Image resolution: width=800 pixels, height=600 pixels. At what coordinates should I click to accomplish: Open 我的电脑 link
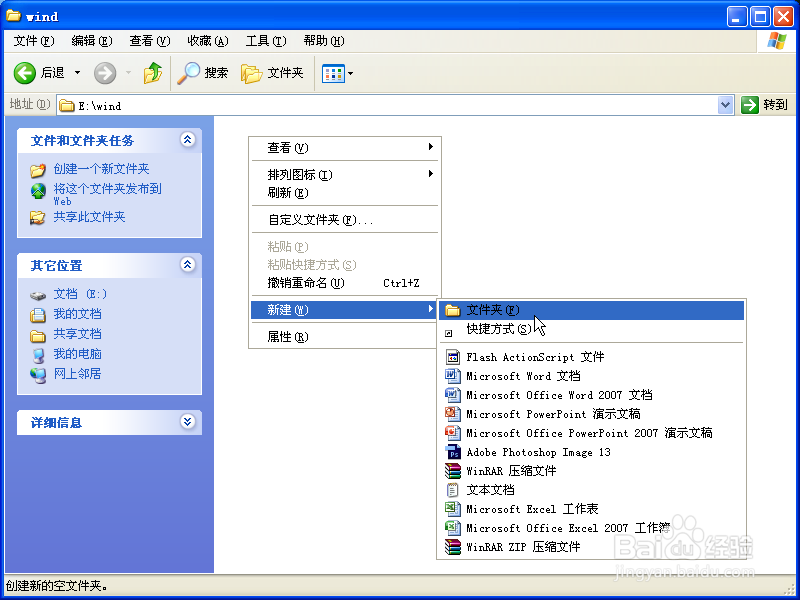pyautogui.click(x=78, y=354)
